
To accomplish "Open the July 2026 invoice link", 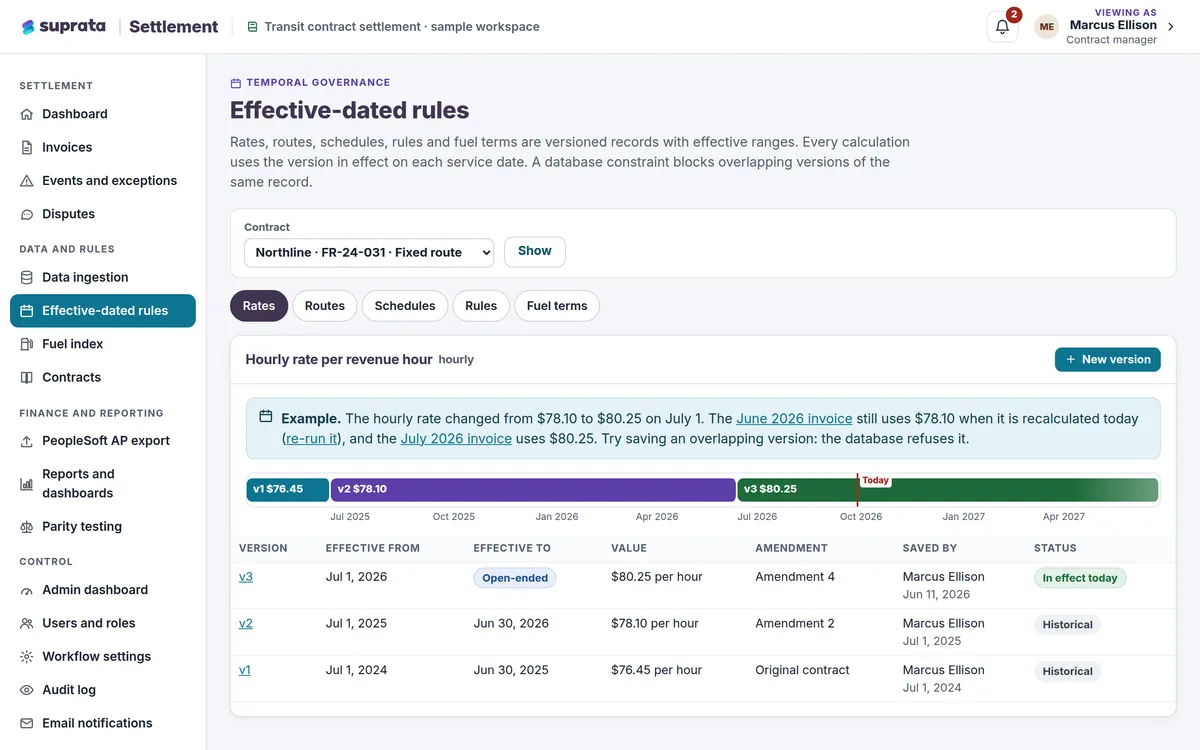I will (456, 439).
